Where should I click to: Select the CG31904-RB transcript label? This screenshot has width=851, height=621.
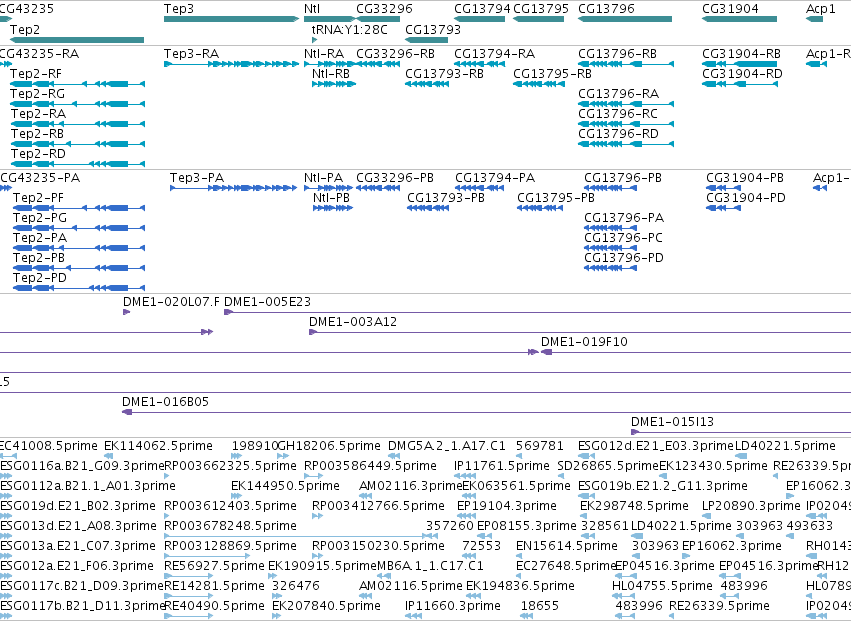(741, 54)
